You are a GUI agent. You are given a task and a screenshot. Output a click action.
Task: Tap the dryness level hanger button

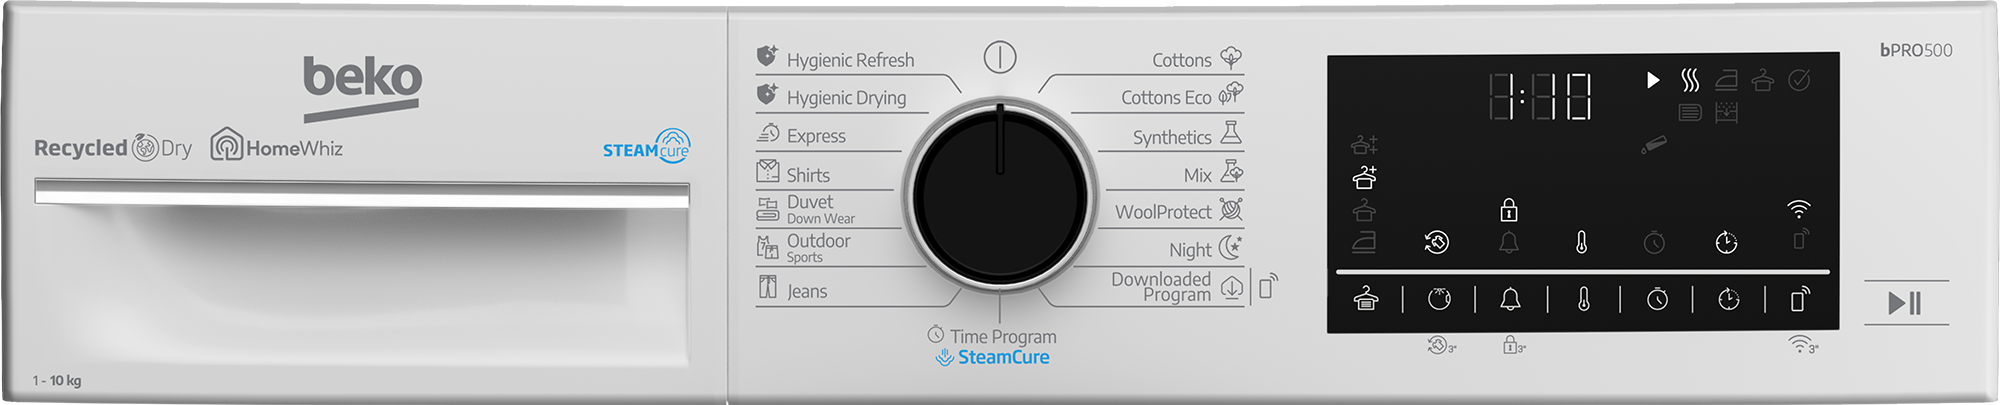[x=1366, y=299]
